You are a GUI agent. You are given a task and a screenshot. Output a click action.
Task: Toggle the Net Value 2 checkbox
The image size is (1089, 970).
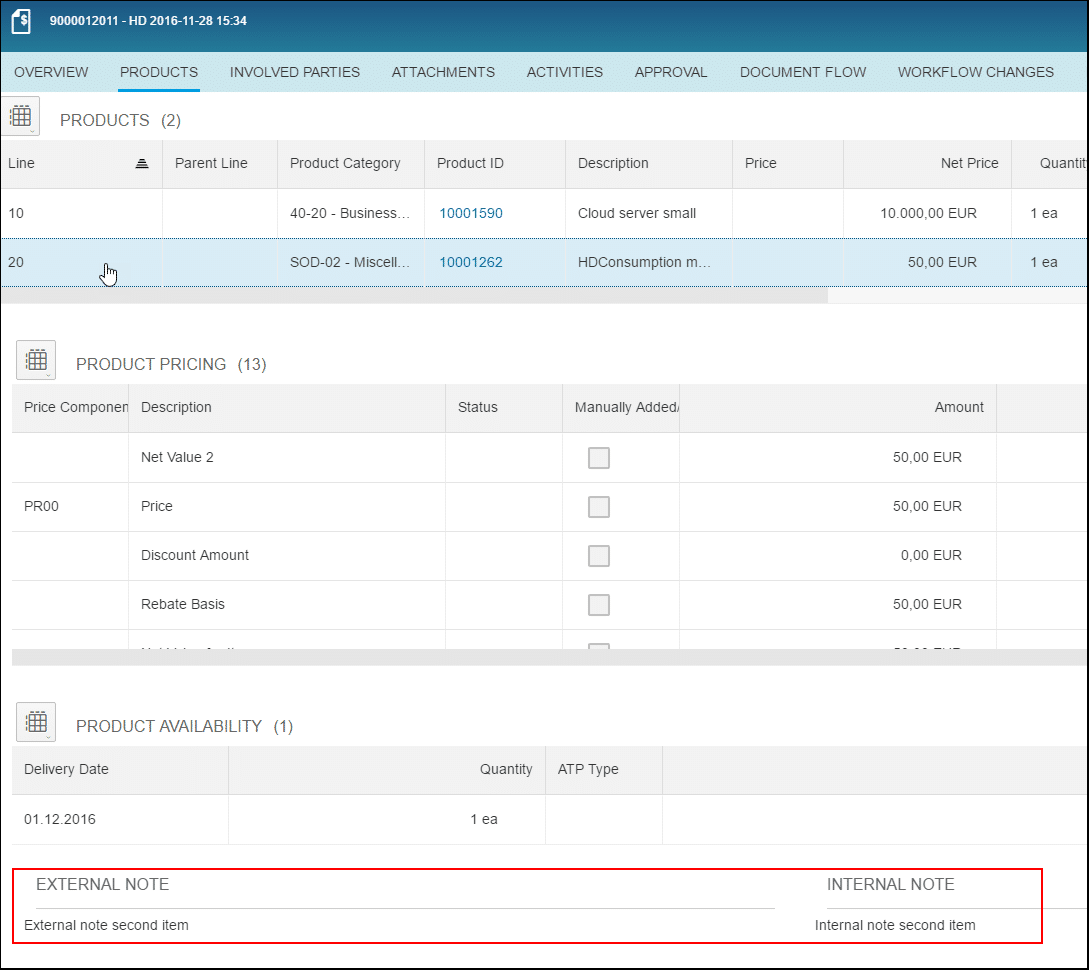coord(599,458)
